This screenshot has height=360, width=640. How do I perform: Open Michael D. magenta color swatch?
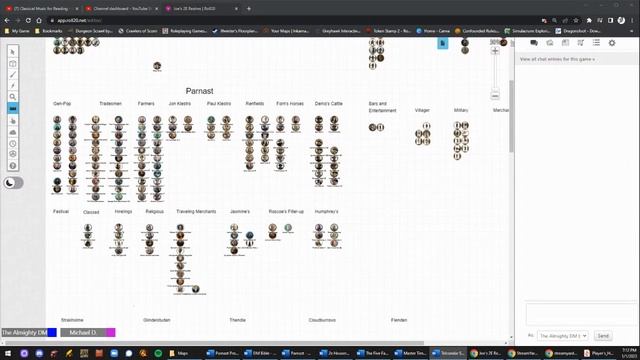point(111,333)
